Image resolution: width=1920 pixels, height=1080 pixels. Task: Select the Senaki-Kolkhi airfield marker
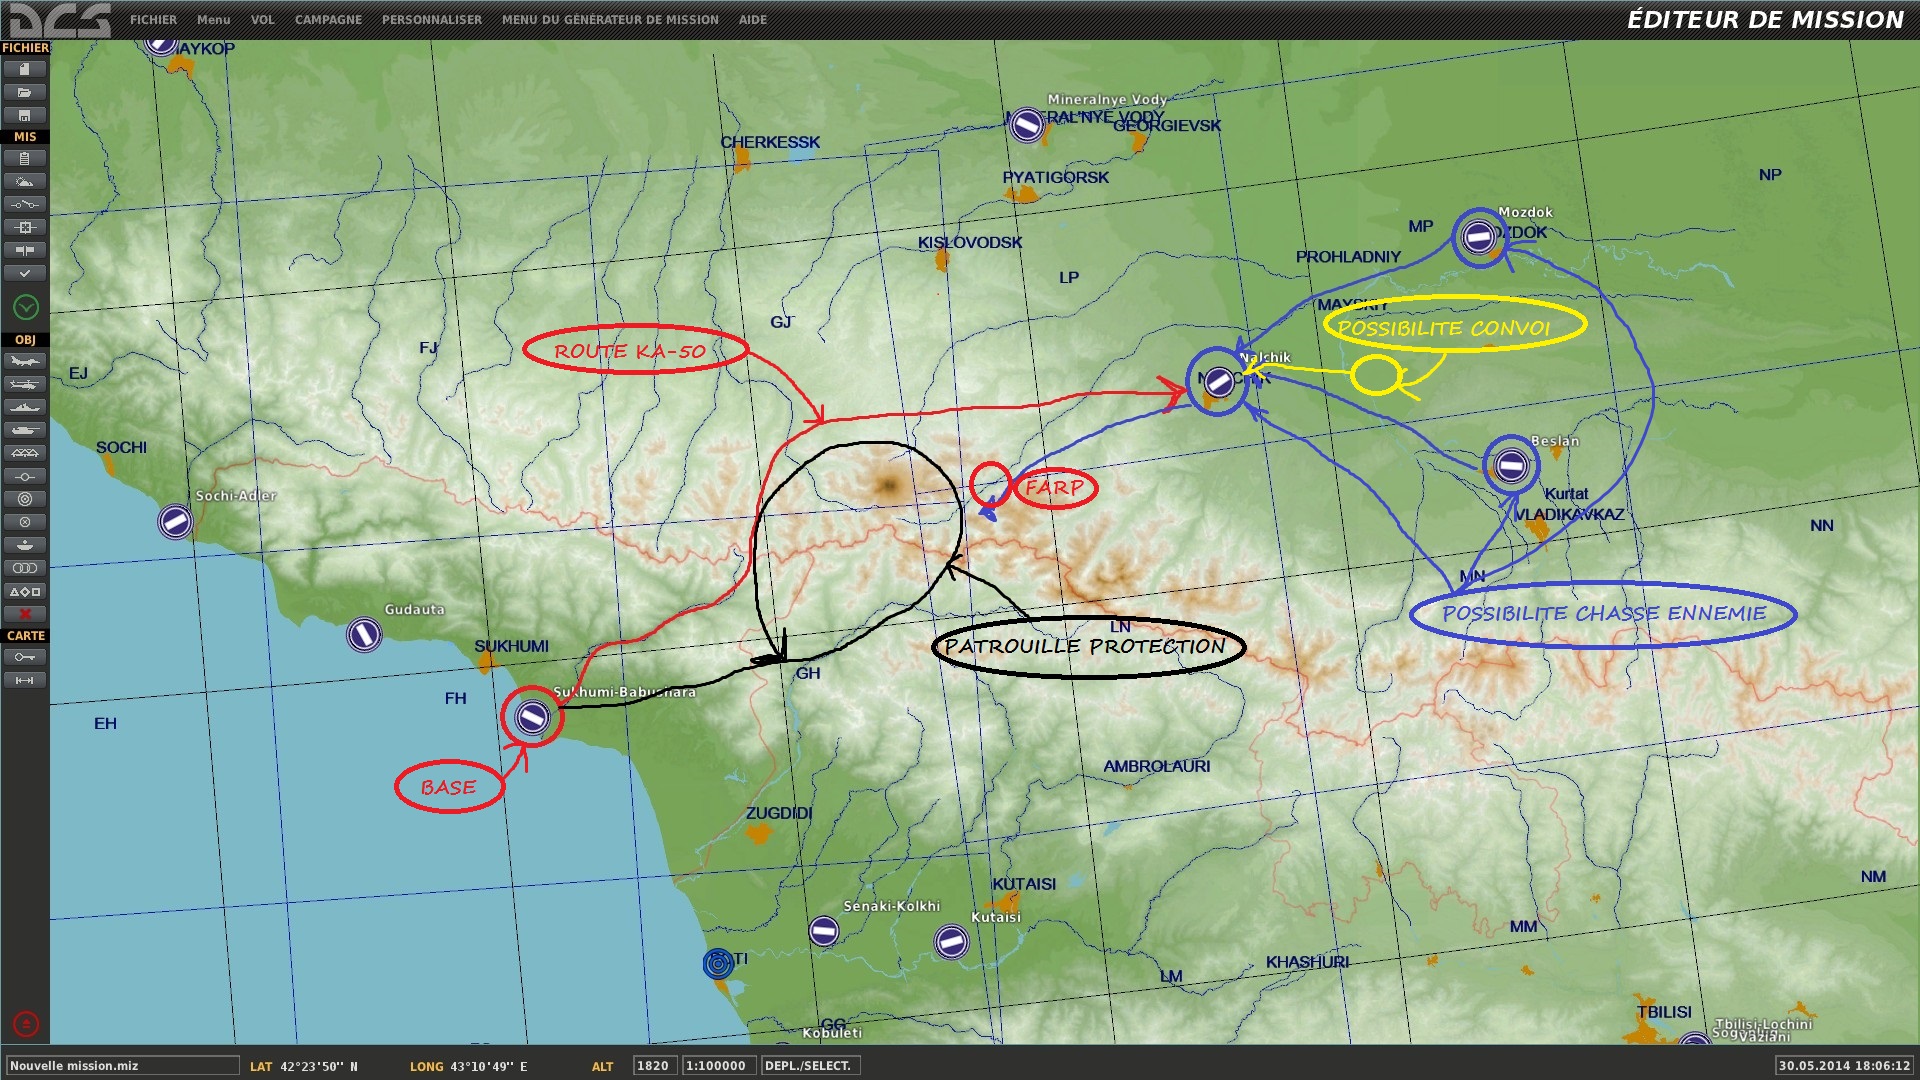click(x=824, y=931)
